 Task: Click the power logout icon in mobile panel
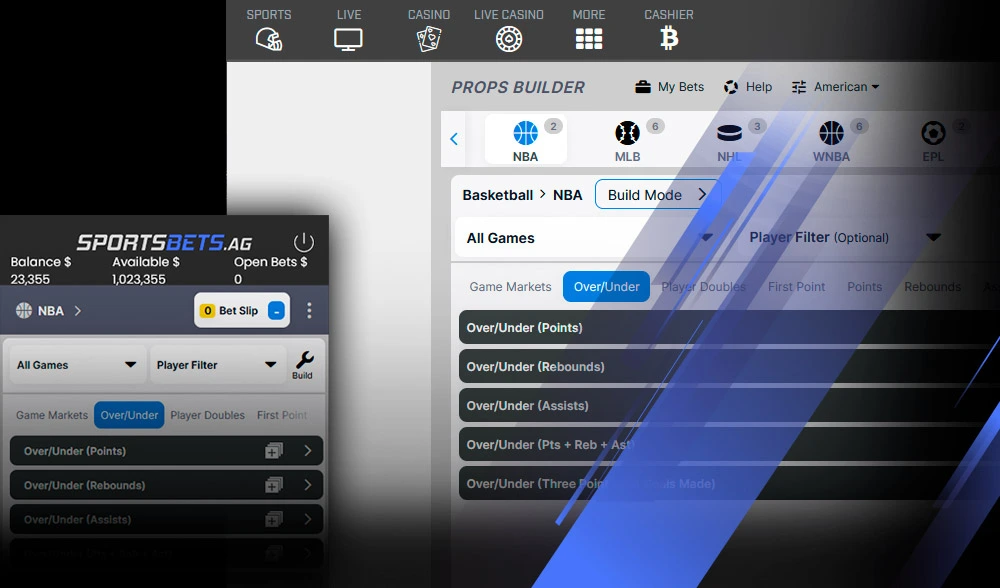click(304, 242)
